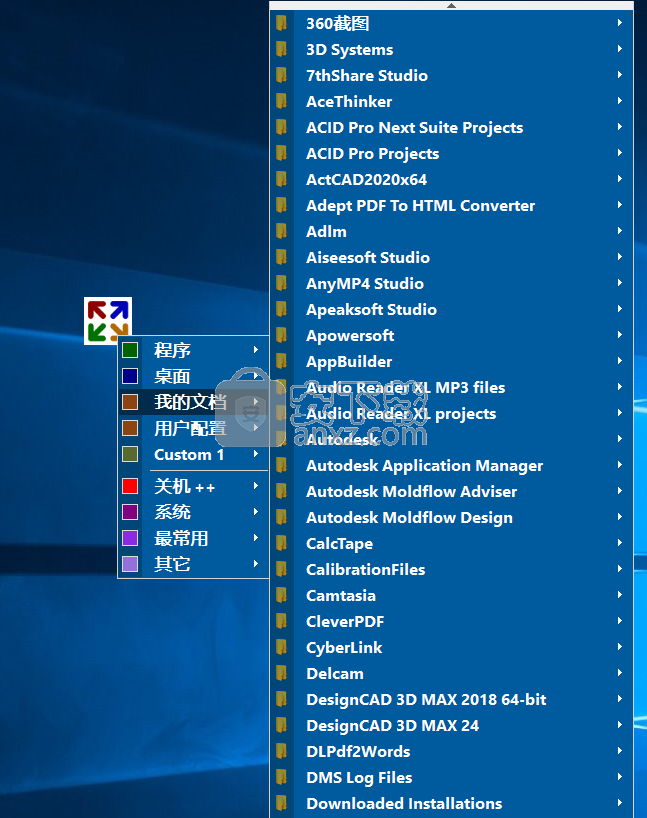Click the folder icon beside Aiseesoft Studio
The image size is (647, 818).
point(281,257)
